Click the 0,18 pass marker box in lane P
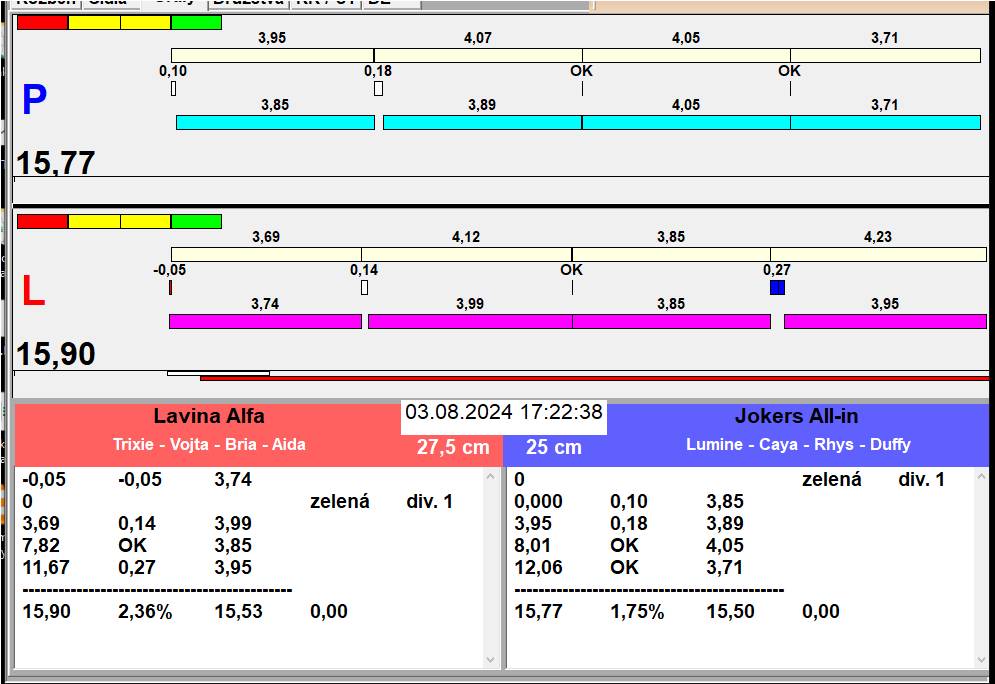The width and height of the screenshot is (995, 684). [x=378, y=88]
